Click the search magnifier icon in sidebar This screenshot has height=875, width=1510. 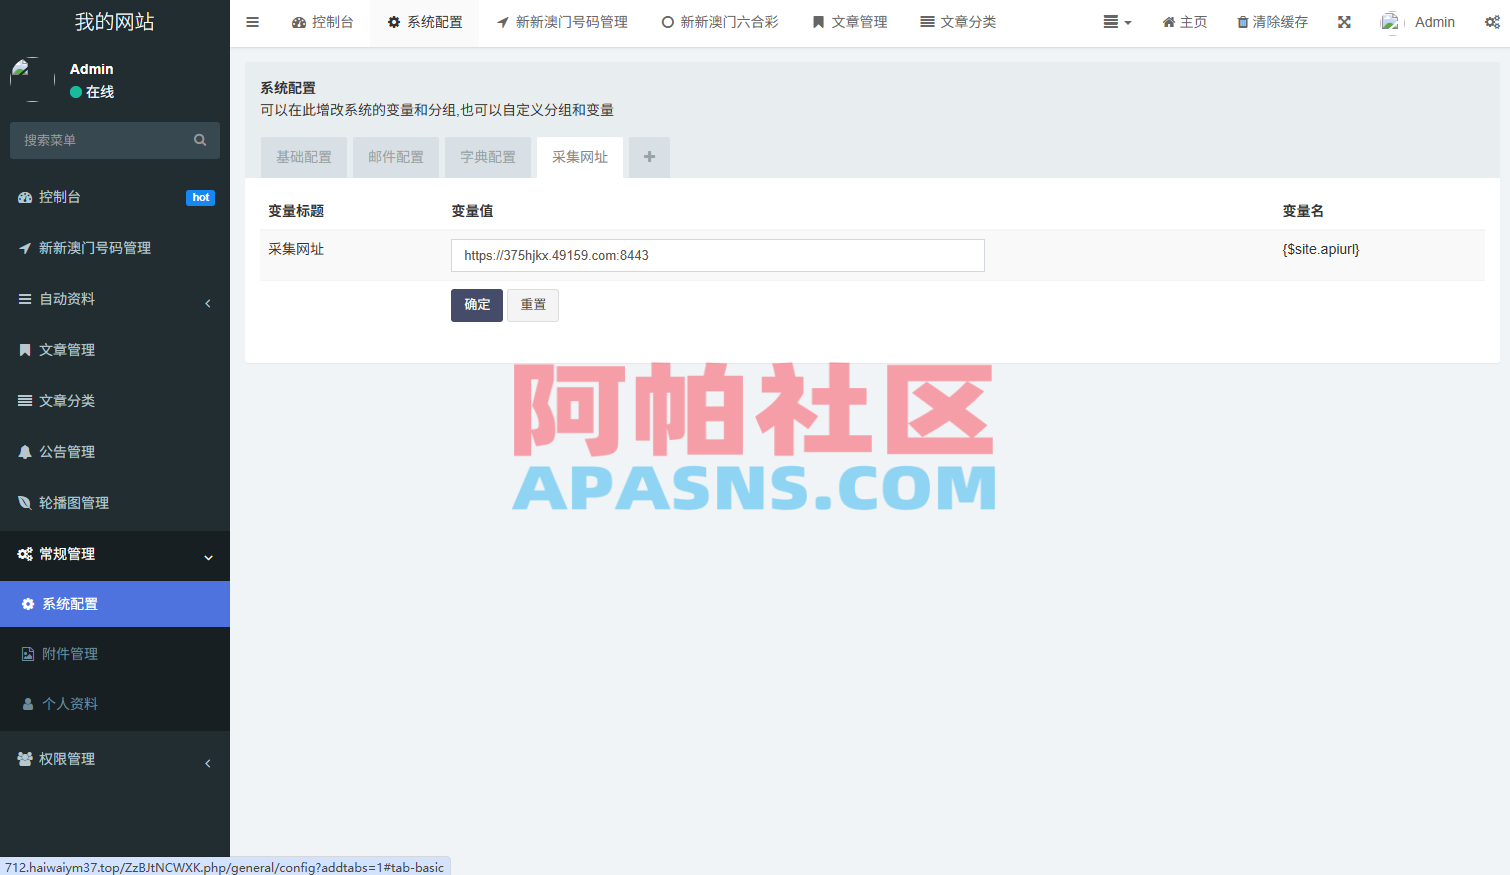[200, 140]
